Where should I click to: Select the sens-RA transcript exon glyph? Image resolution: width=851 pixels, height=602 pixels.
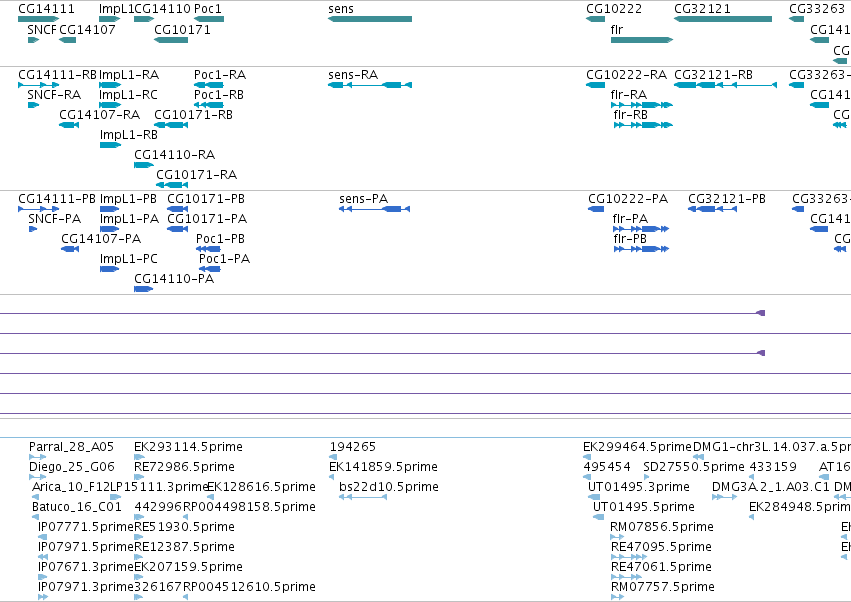pyautogui.click(x=370, y=85)
